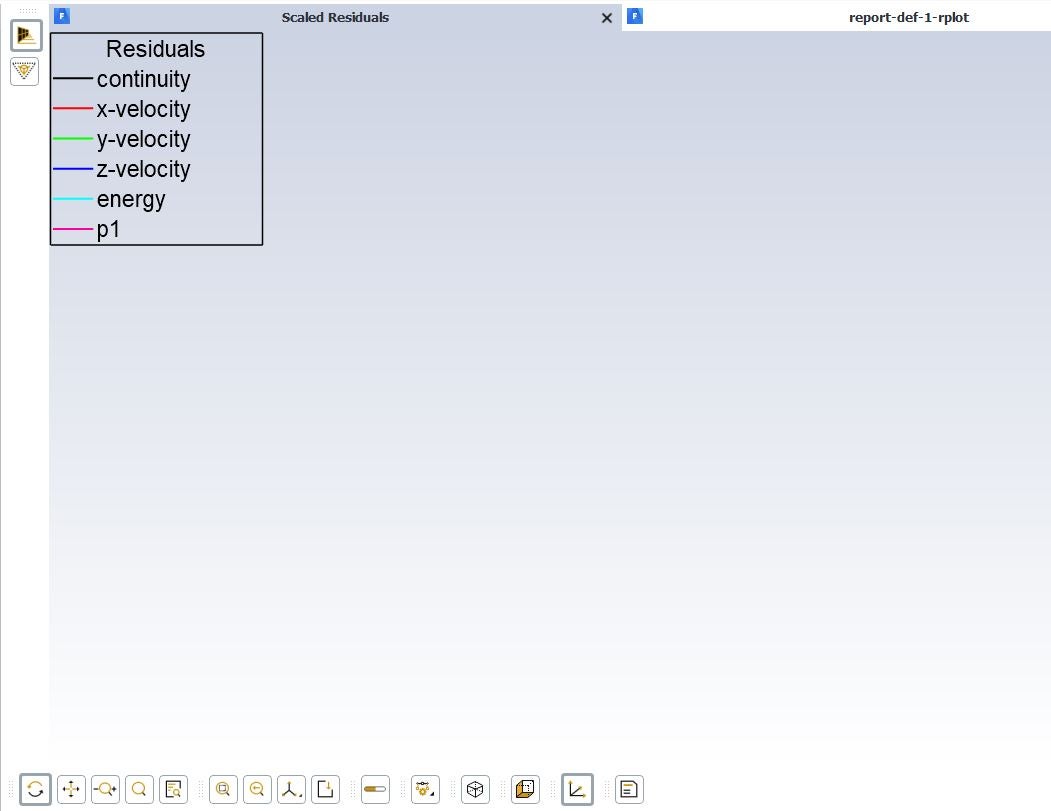Close the Scaled Residuals tab
Viewport: 1051px width, 811px height.
coord(607,18)
